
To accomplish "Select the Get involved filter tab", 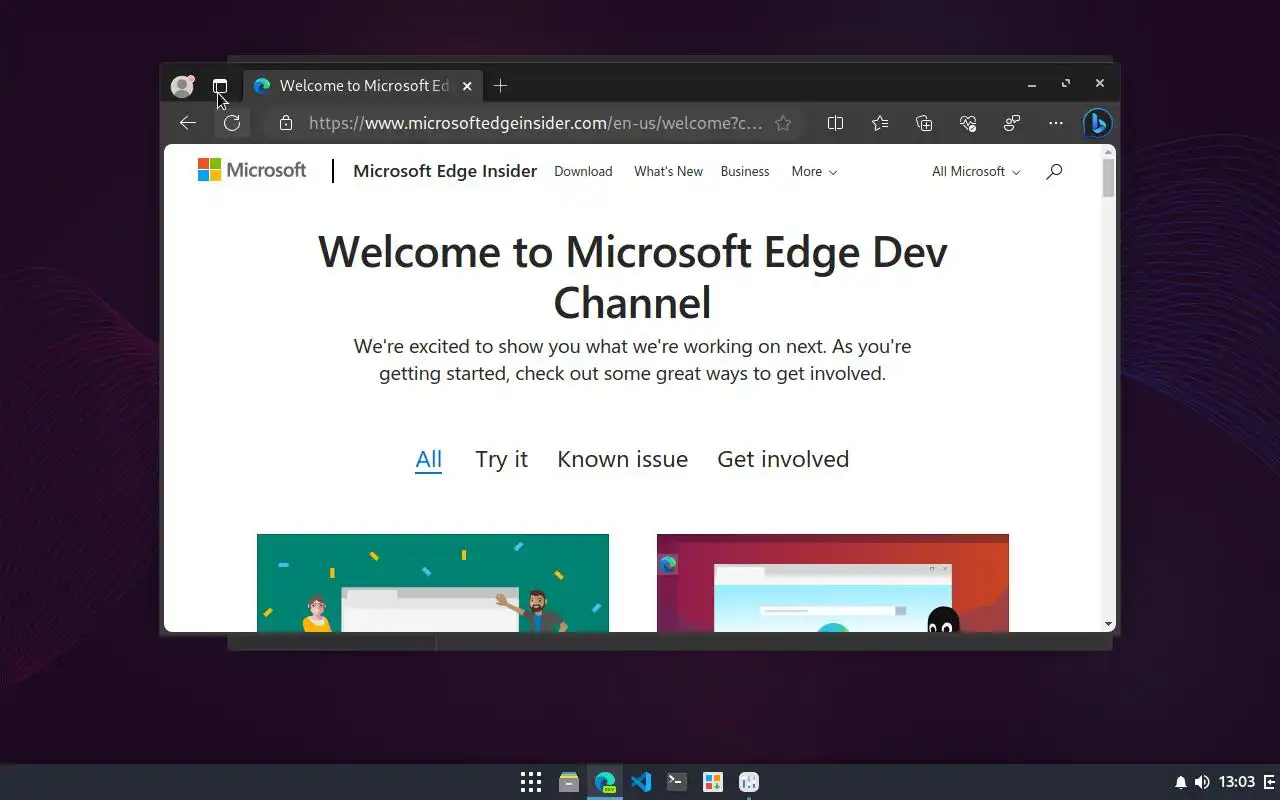I will click(x=783, y=460).
